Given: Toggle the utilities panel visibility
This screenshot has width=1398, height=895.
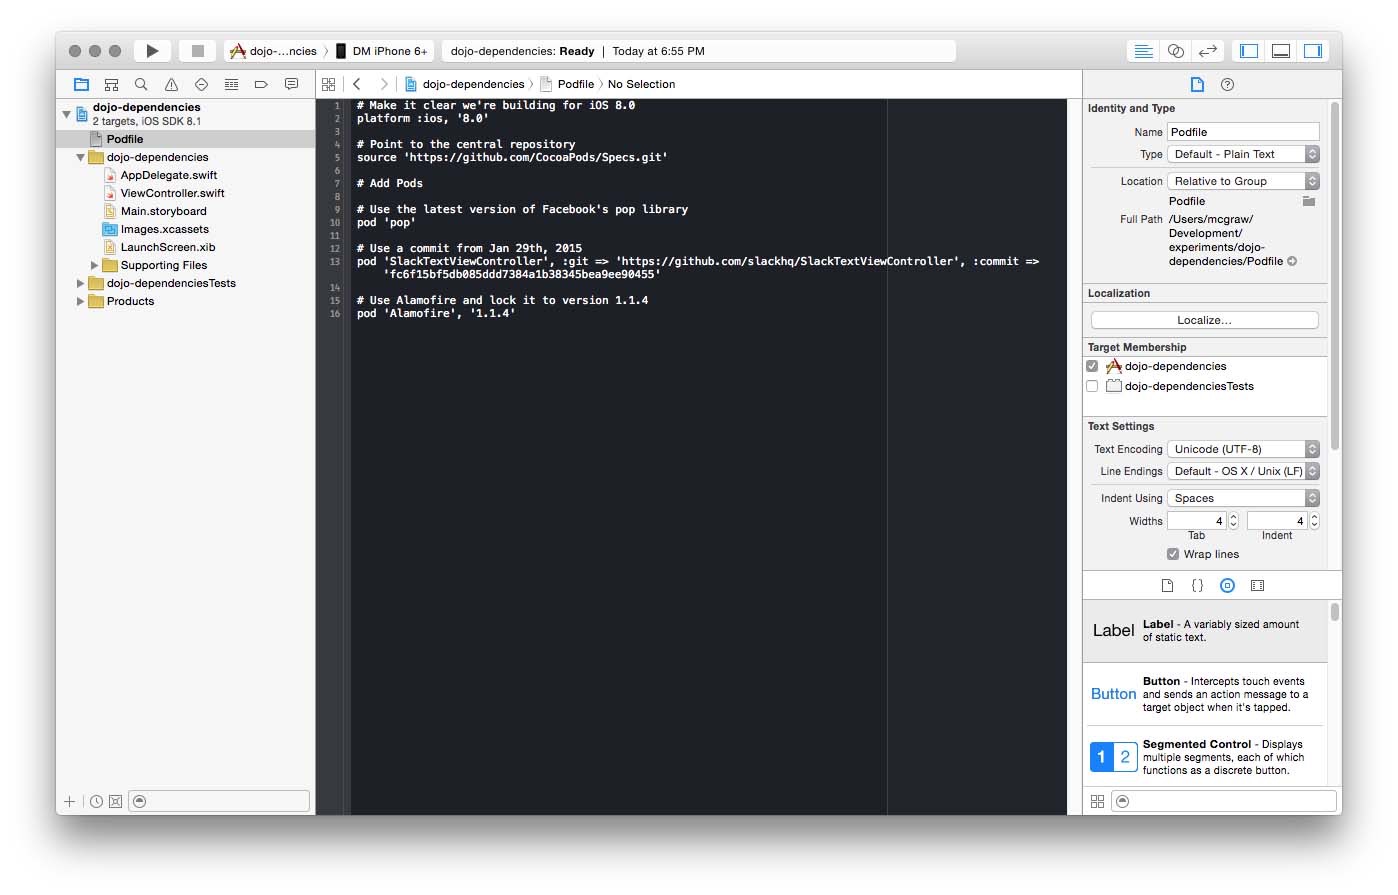Looking at the screenshot, I should click(x=1313, y=51).
